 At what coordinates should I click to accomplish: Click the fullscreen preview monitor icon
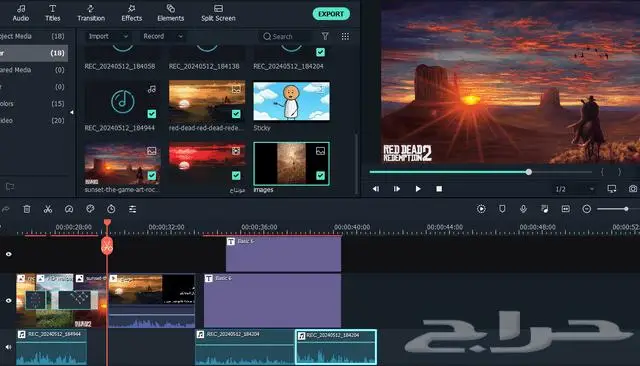611,189
